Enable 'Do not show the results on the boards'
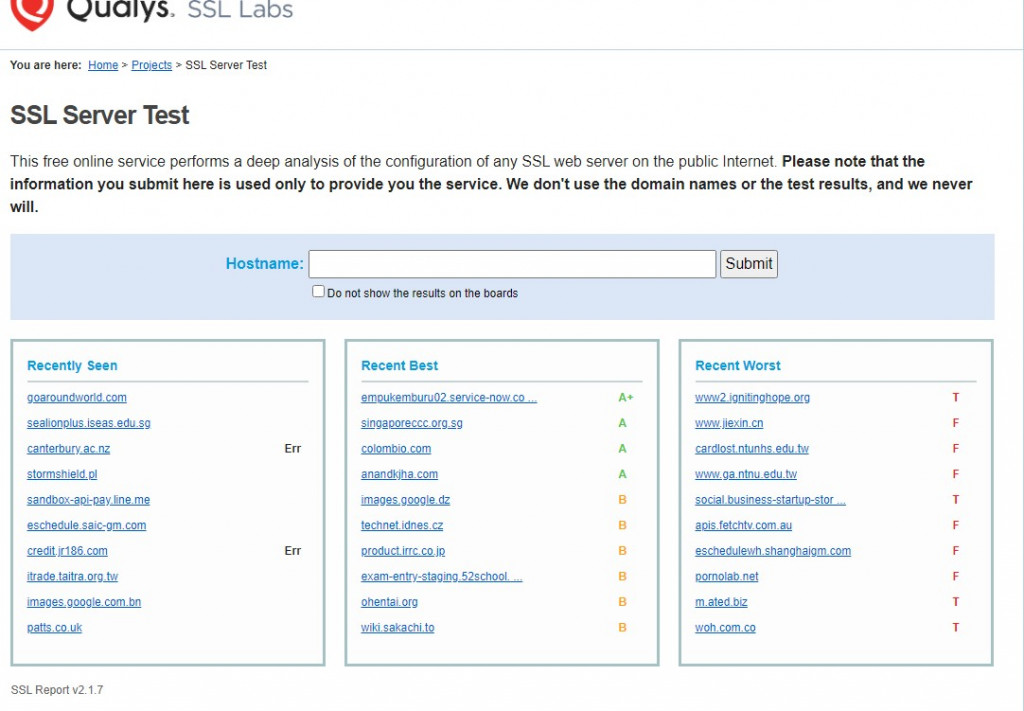 pyautogui.click(x=318, y=292)
